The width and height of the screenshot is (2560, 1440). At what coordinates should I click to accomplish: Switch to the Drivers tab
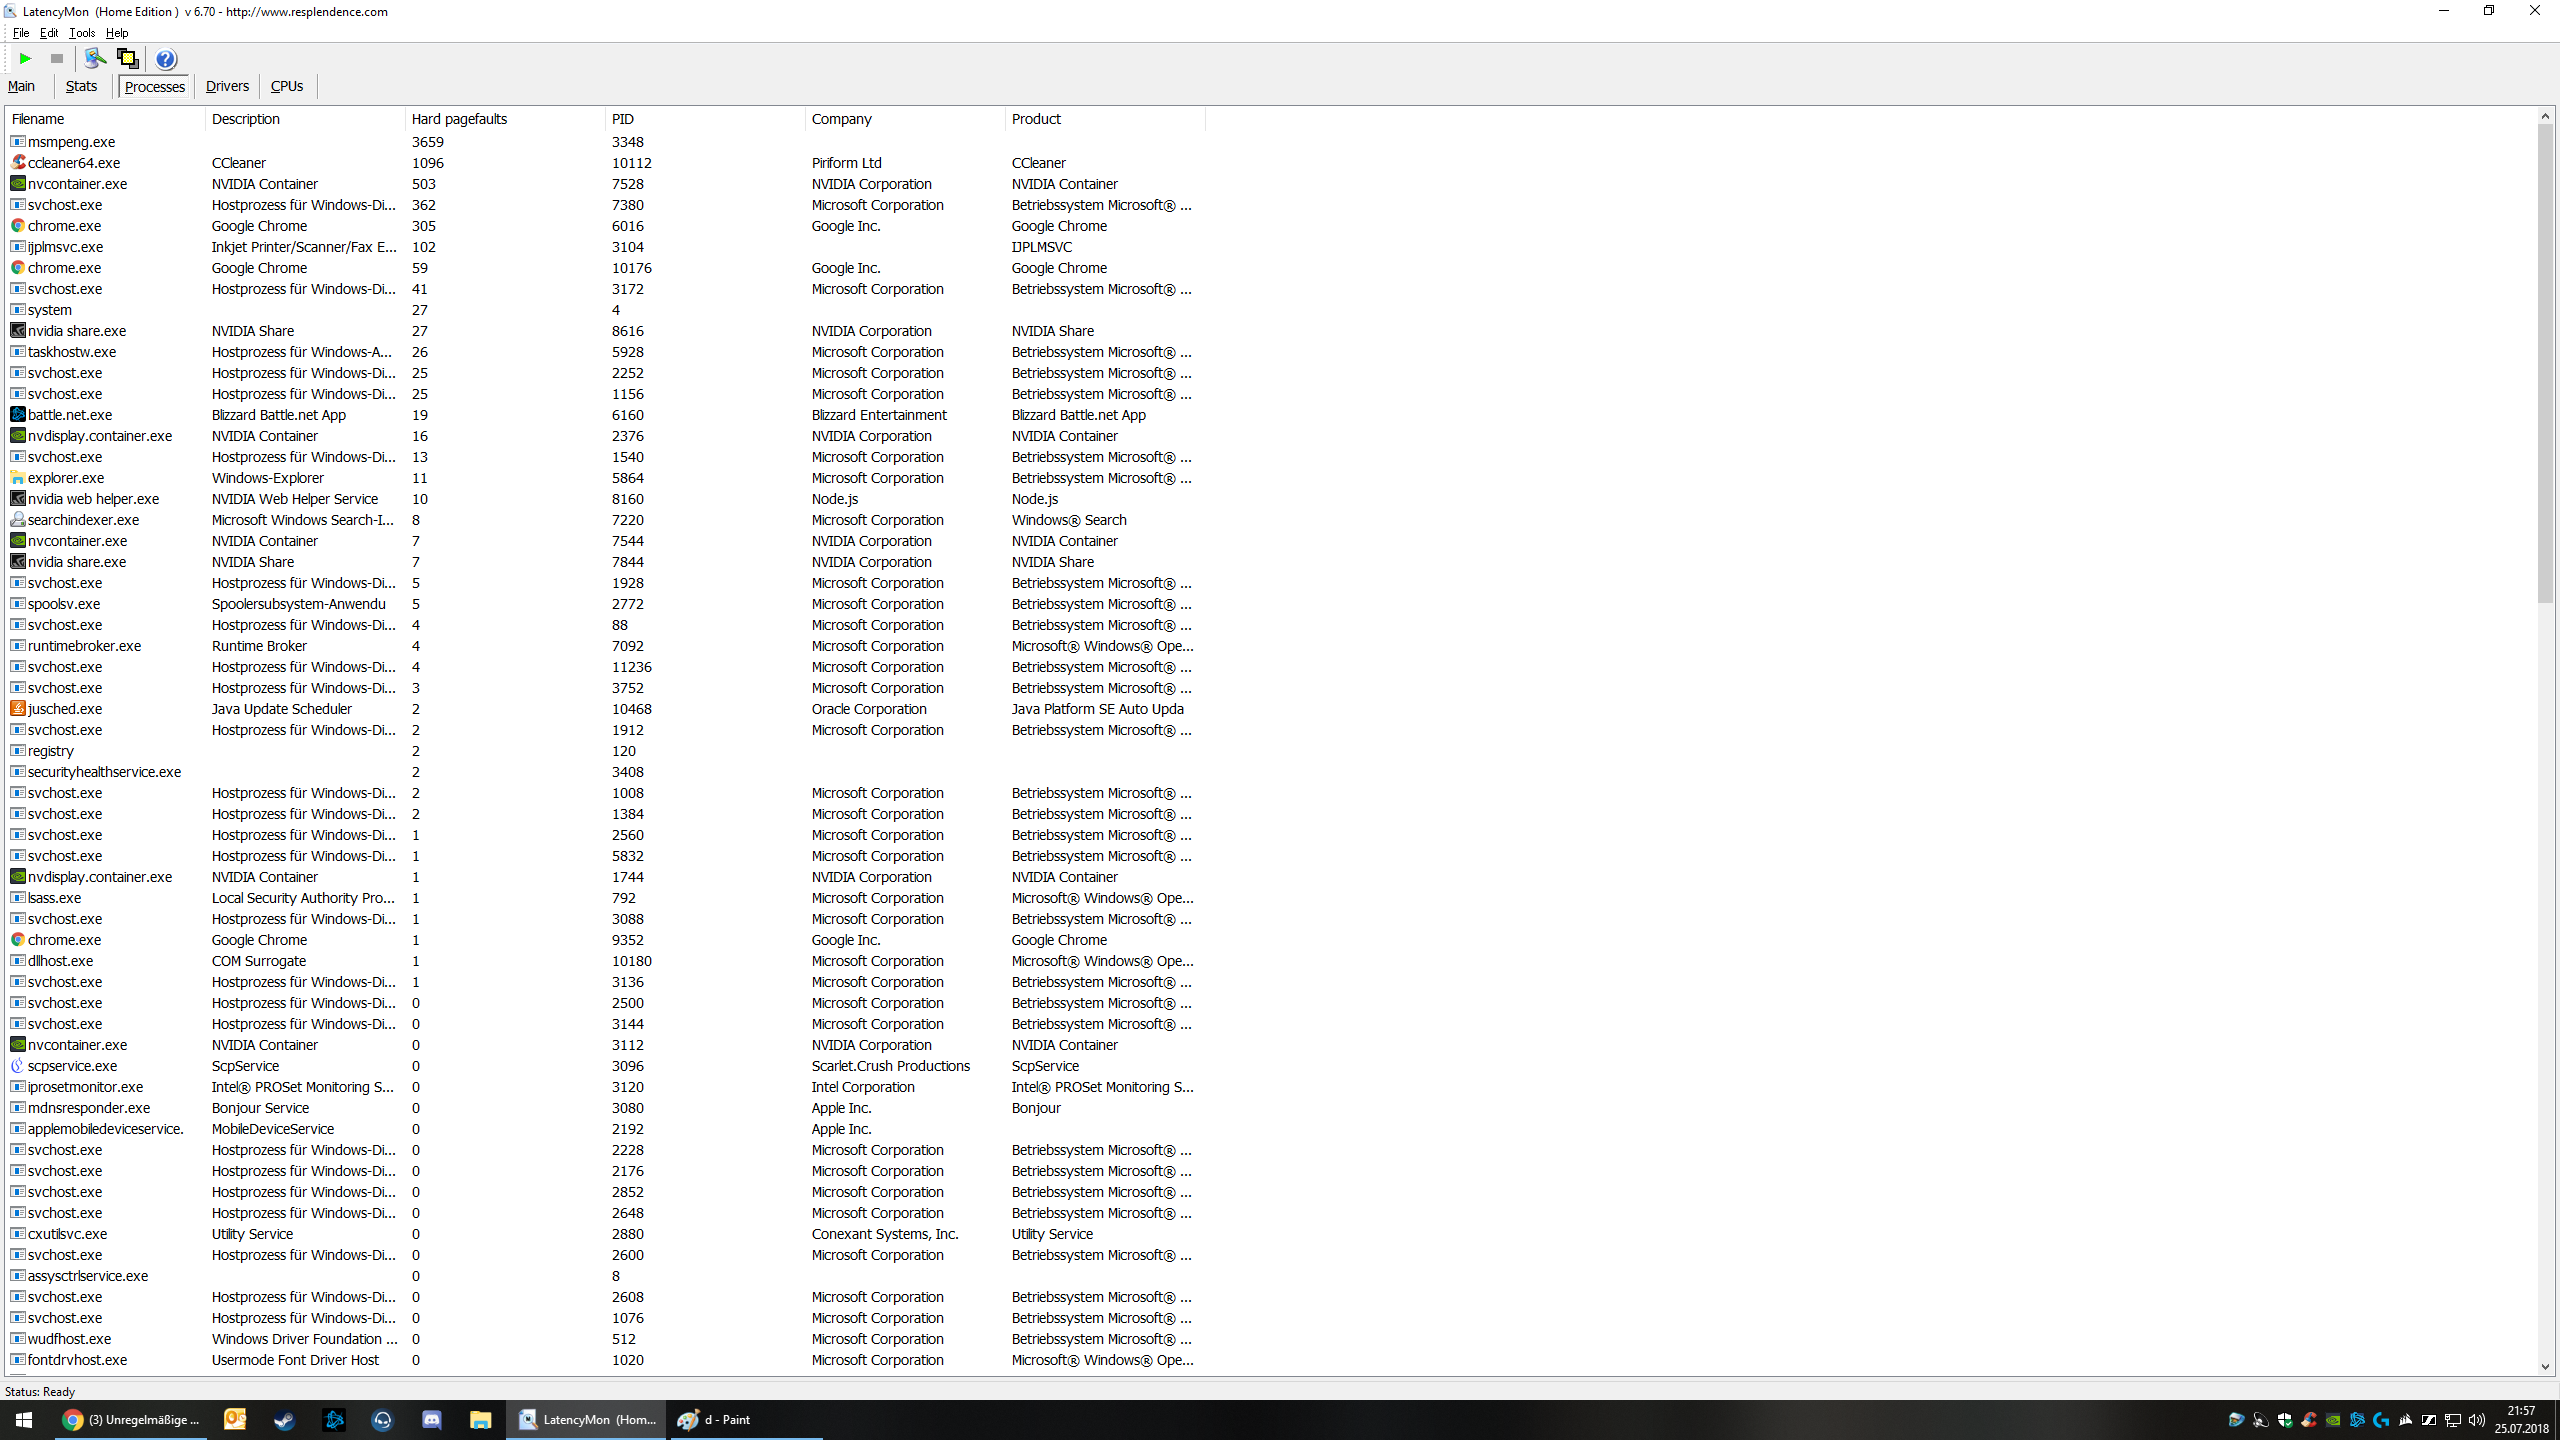tap(227, 86)
